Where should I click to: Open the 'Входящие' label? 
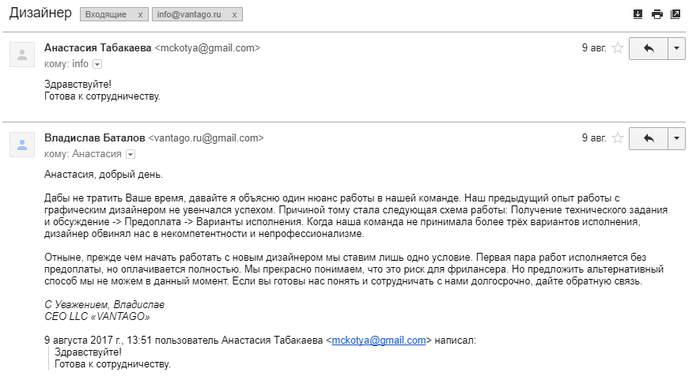[106, 15]
